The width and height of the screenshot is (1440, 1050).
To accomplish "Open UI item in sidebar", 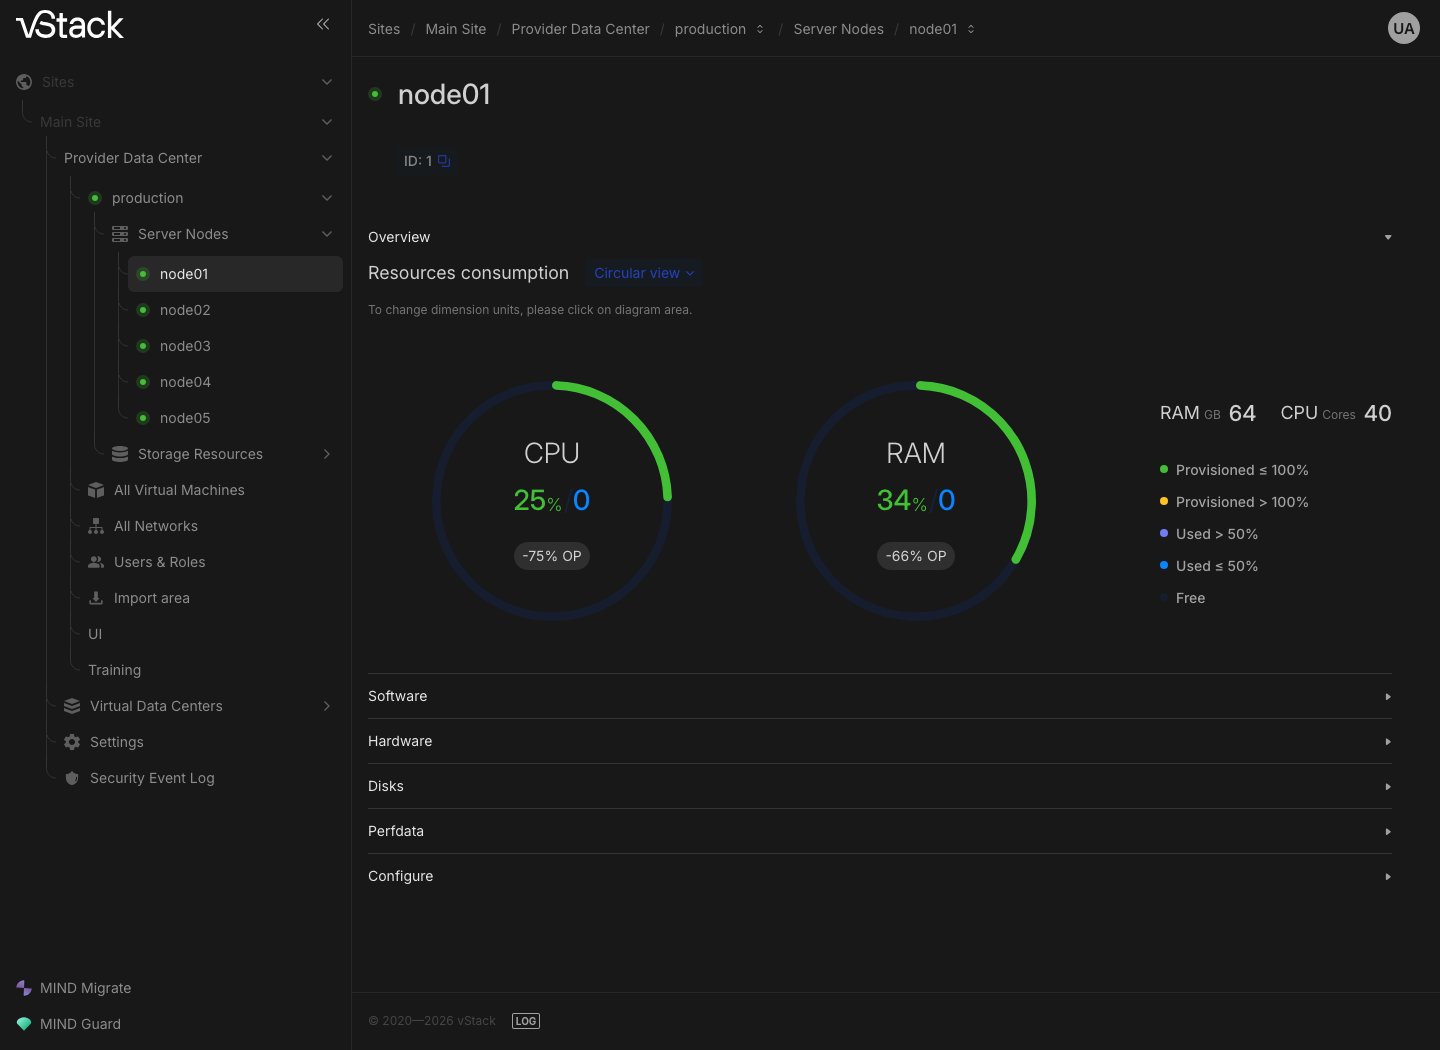I will coord(95,634).
